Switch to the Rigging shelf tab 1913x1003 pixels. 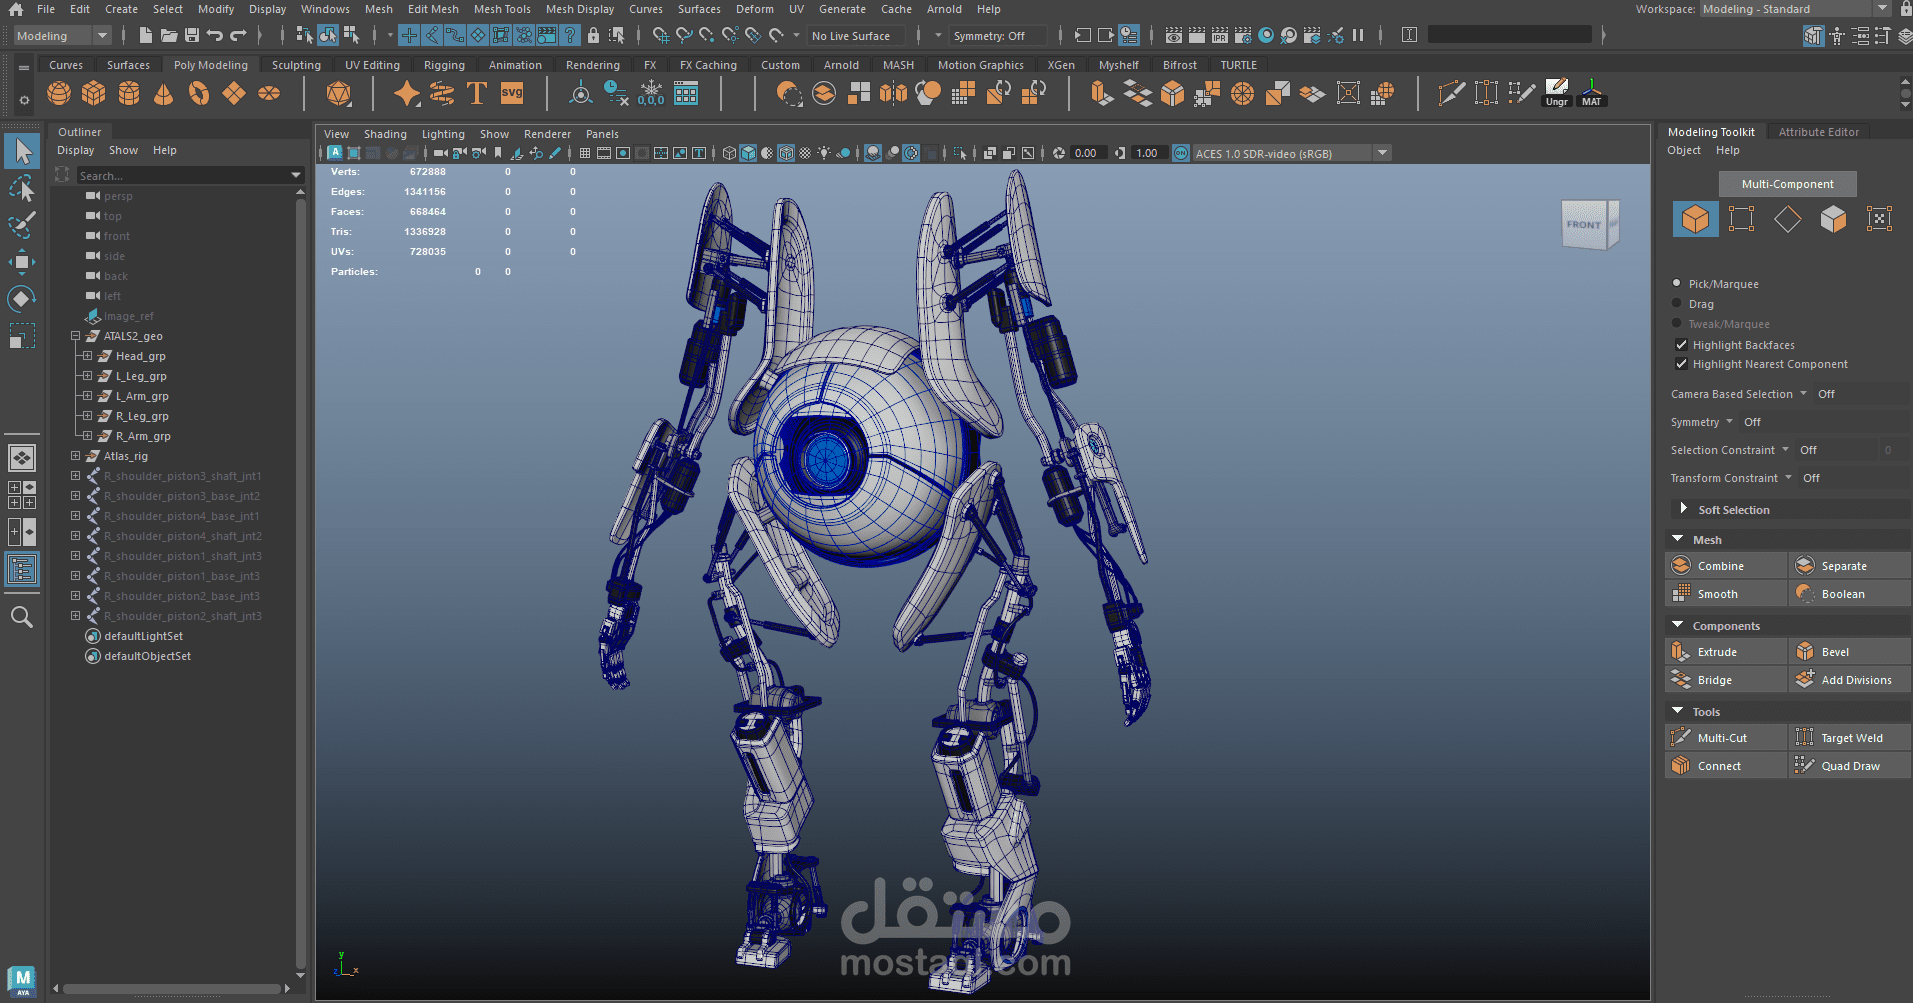point(444,65)
